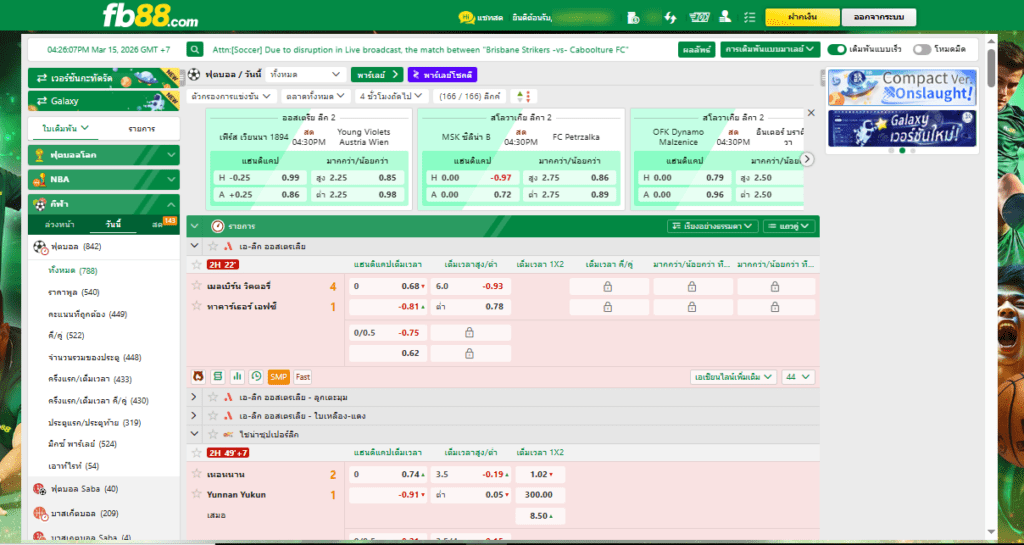This screenshot has height=545, width=1024.
Task: Click the green Parlay button
Action: point(377,74)
